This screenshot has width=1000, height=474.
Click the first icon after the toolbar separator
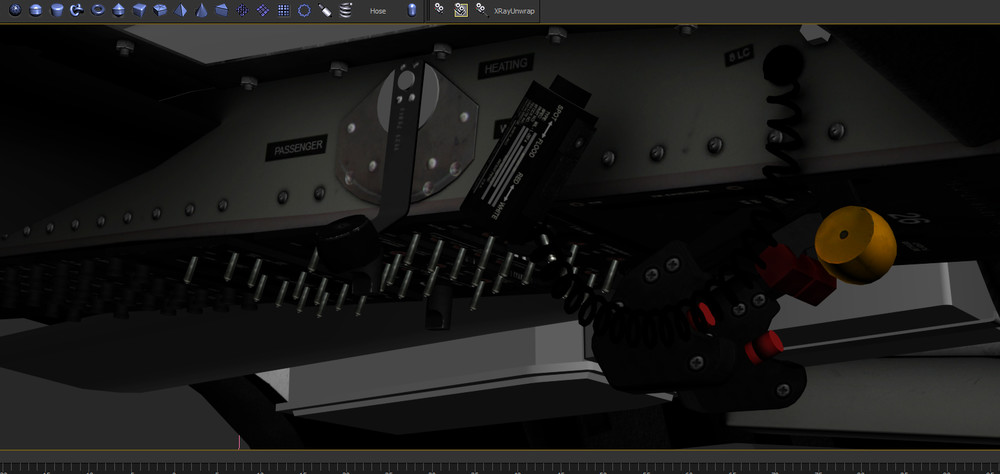(x=439, y=11)
